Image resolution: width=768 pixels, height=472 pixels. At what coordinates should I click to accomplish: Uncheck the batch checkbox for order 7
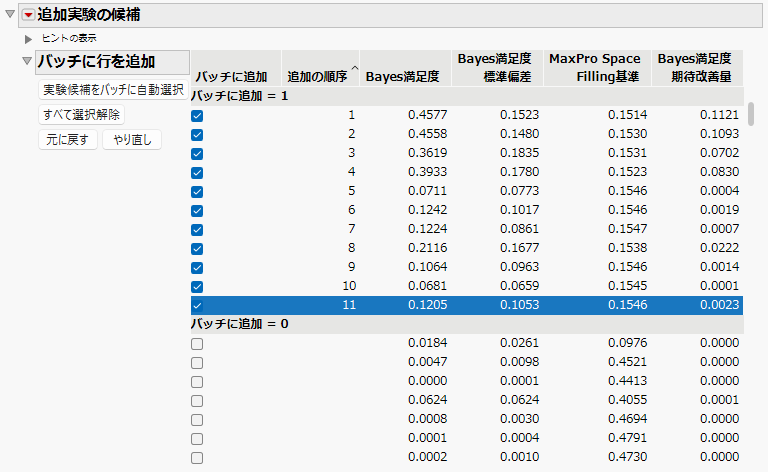(197, 230)
